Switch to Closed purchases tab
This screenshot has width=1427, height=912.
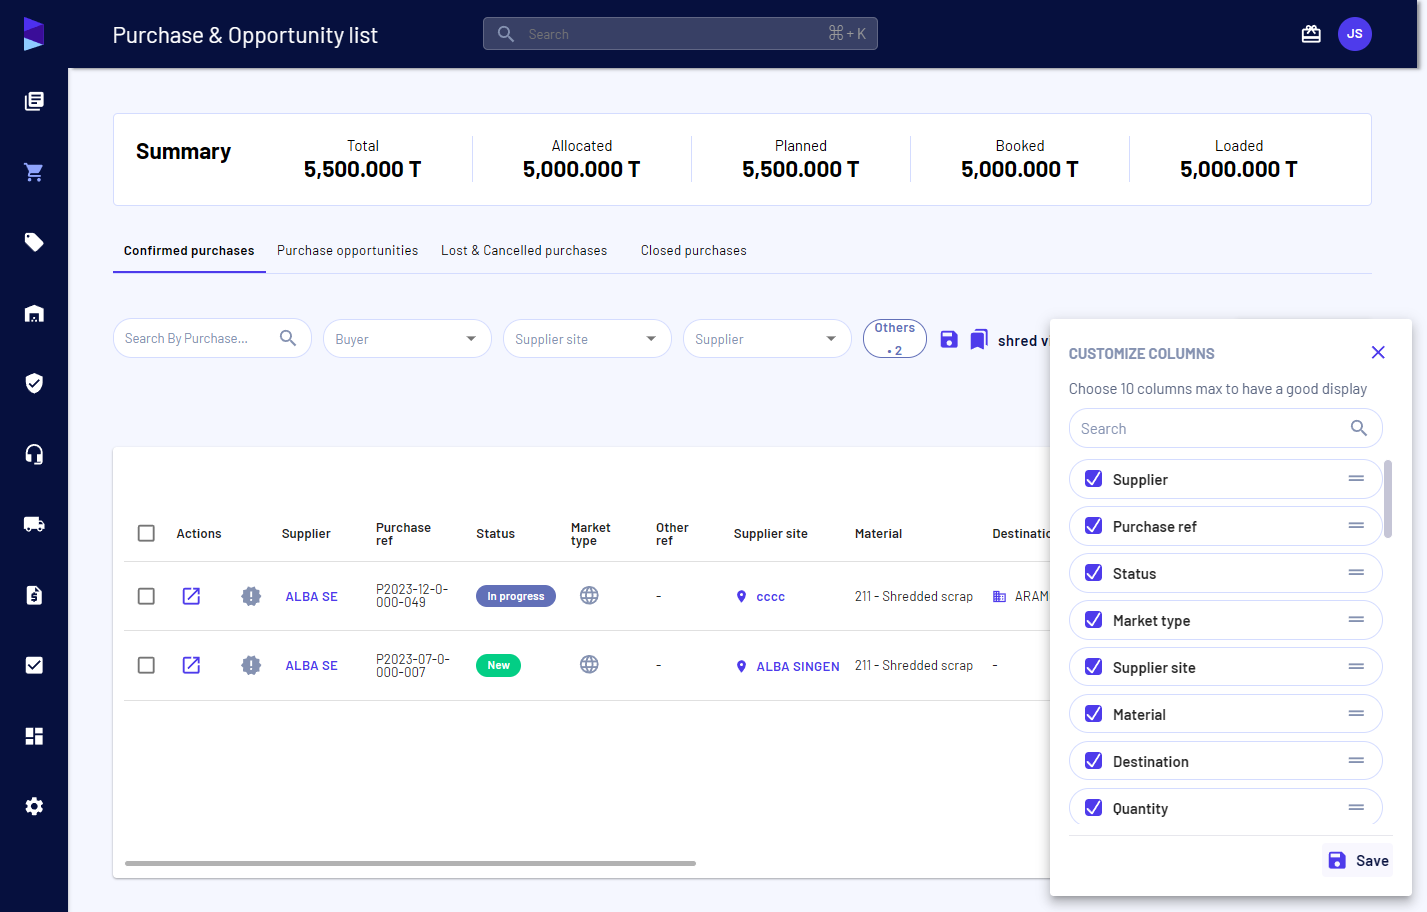click(694, 251)
